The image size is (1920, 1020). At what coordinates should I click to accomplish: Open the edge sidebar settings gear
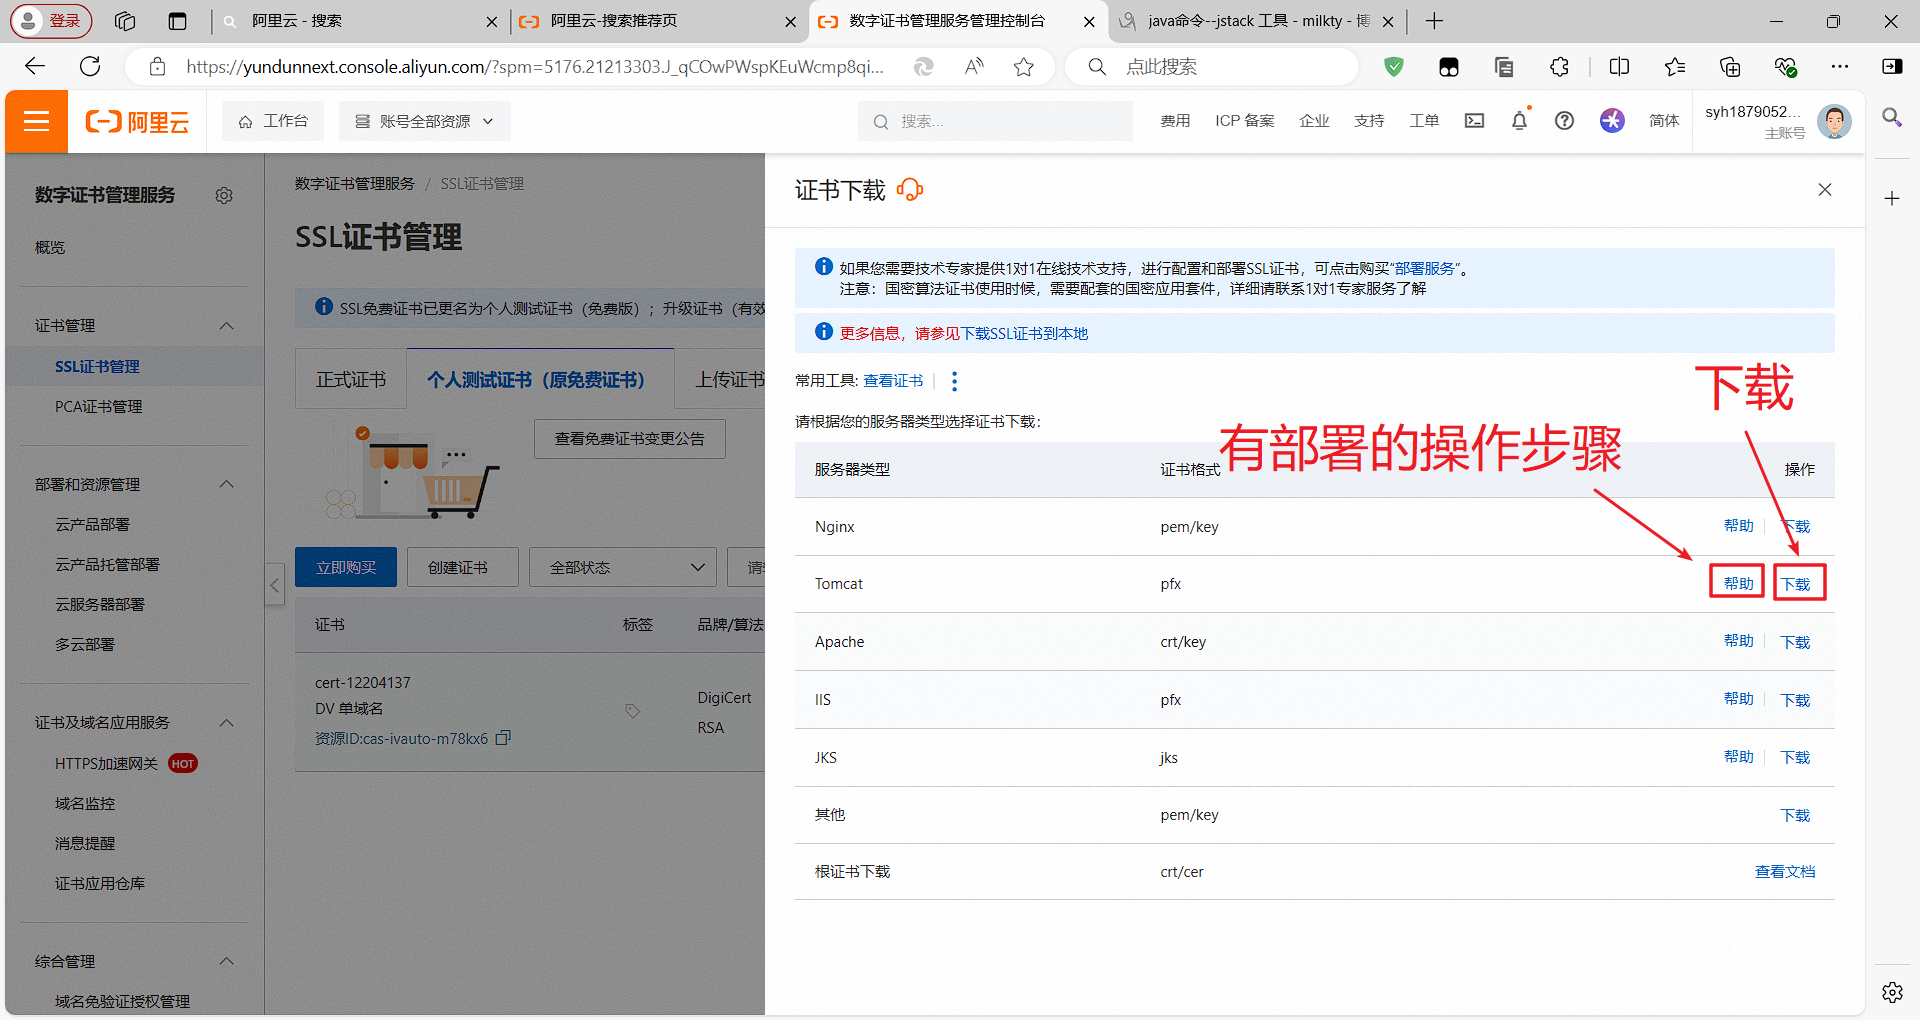click(1892, 992)
